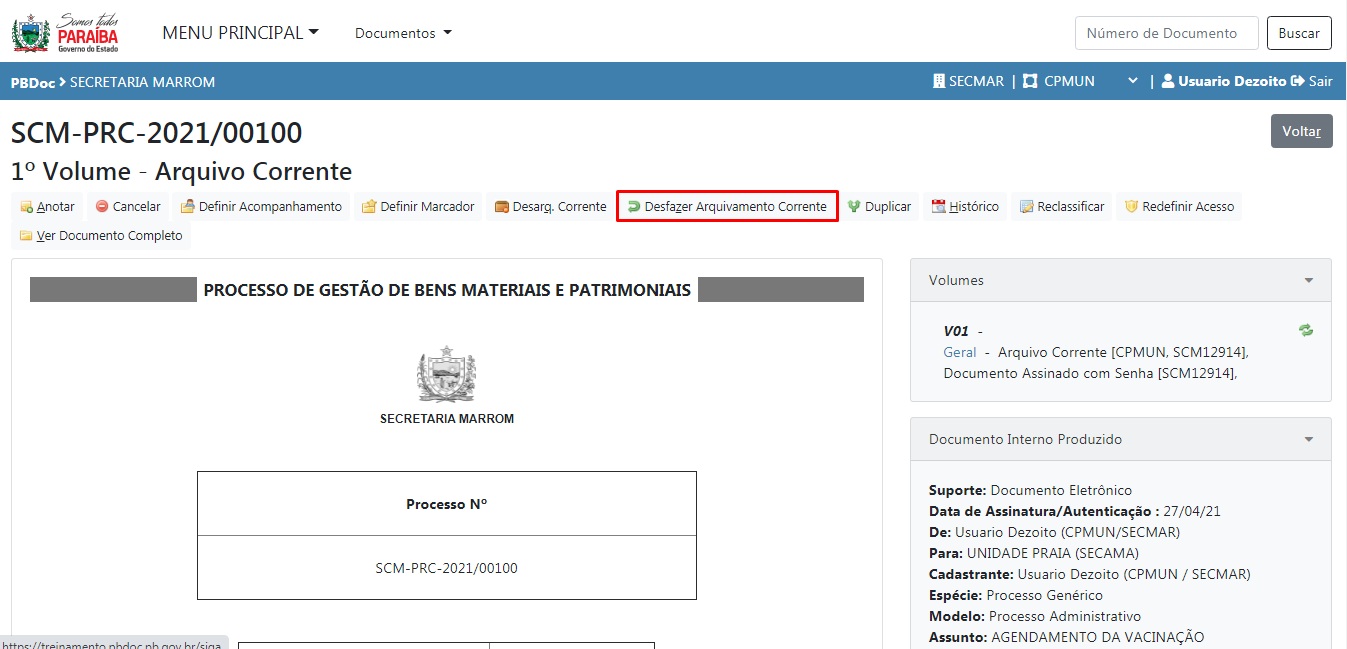Collapse the Documento Interno Produzido panel
The height and width of the screenshot is (649, 1347).
1309,440
